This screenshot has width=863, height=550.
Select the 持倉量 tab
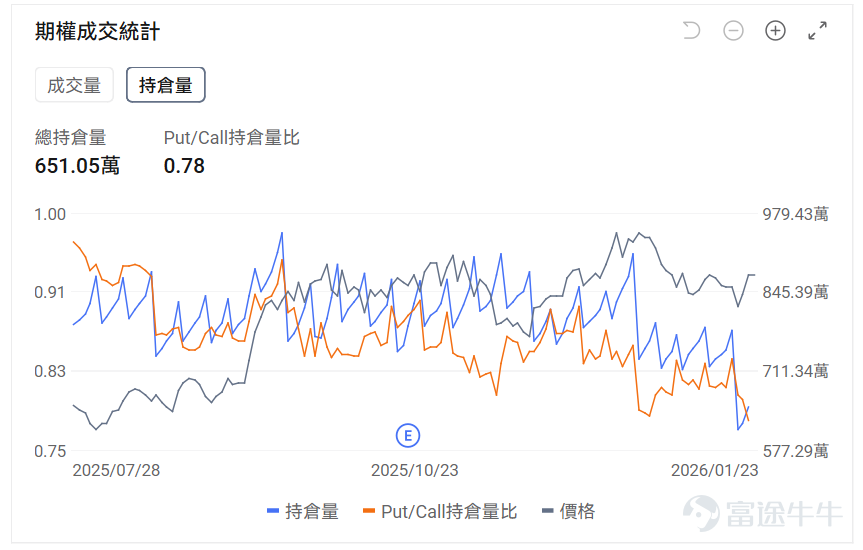coord(166,85)
